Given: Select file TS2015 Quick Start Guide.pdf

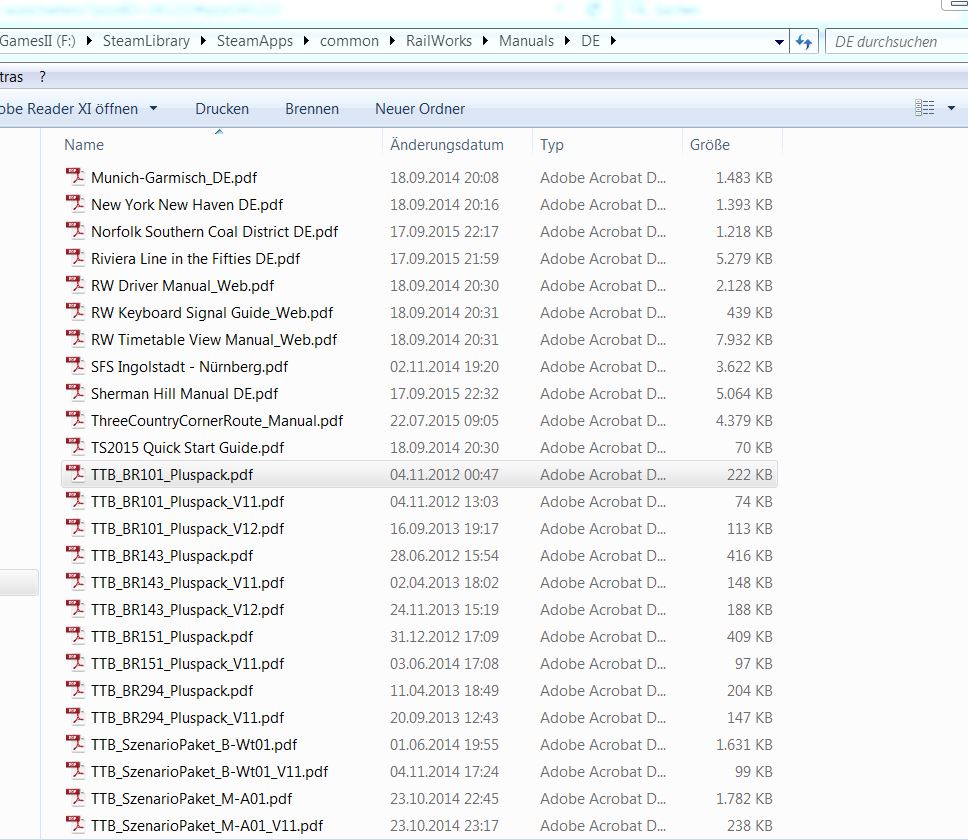Looking at the screenshot, I should [187, 447].
